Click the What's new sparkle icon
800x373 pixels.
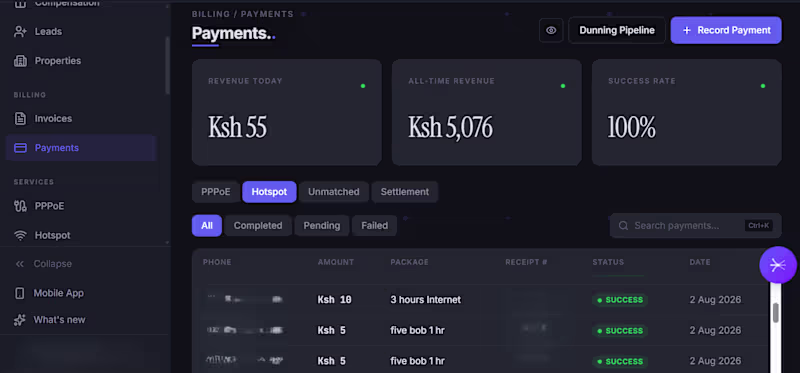[20, 320]
